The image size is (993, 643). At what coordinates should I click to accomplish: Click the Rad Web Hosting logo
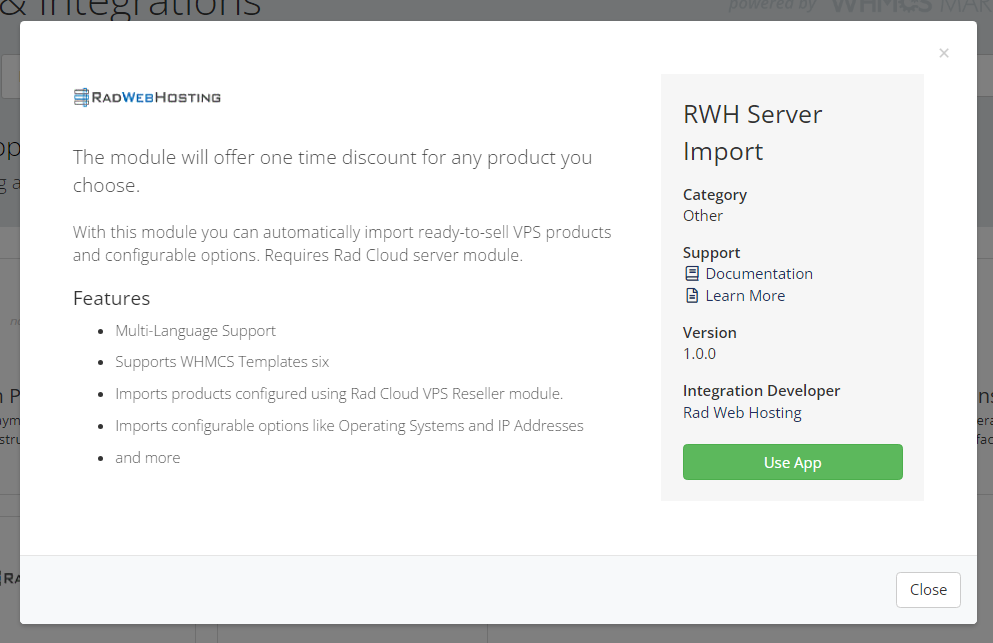coord(147,97)
